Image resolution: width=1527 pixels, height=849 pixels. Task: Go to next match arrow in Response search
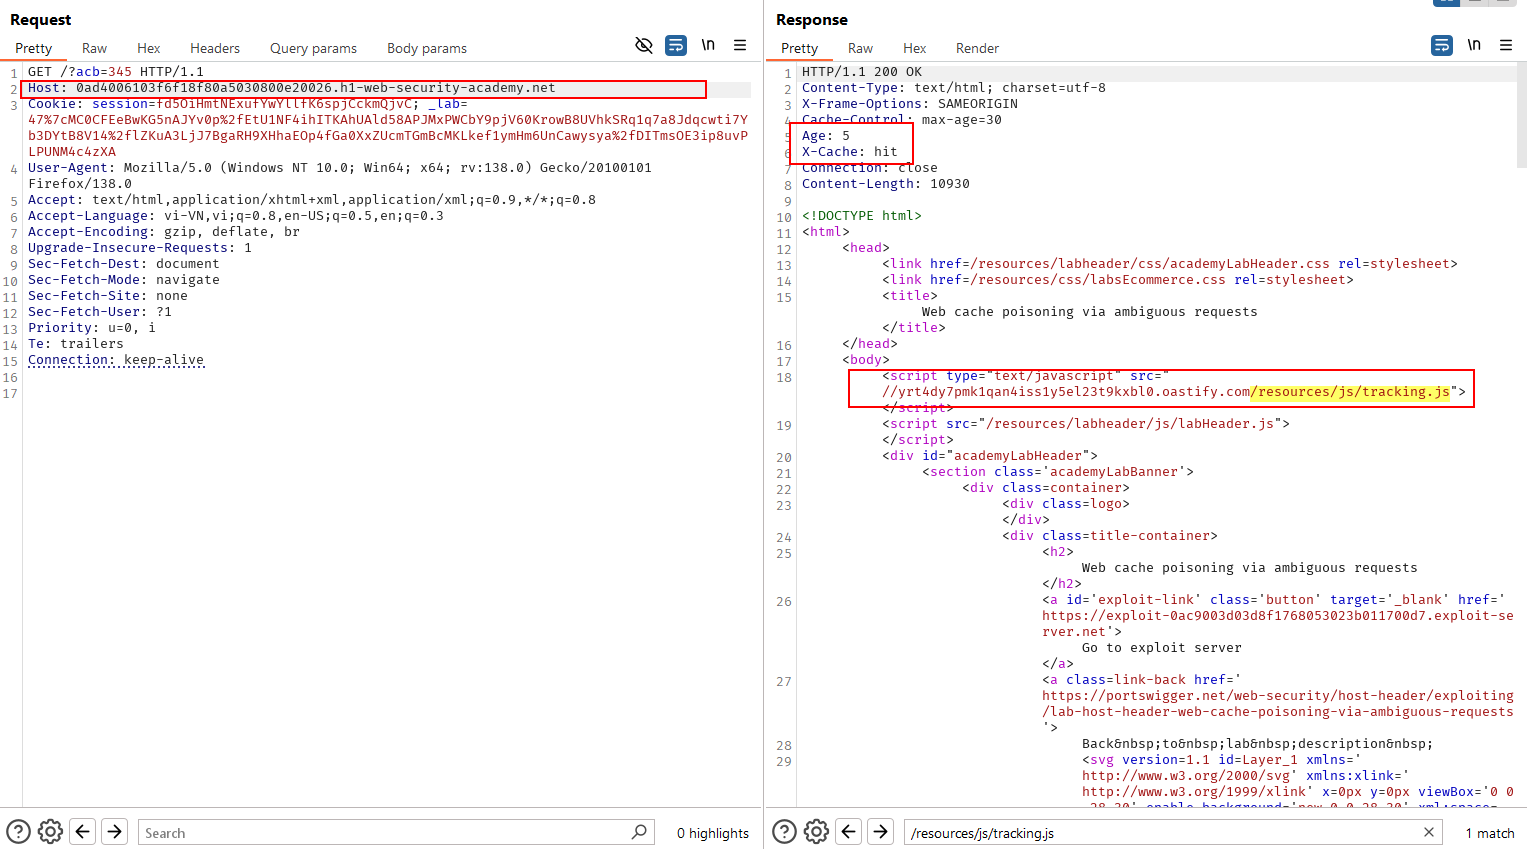[x=881, y=832]
